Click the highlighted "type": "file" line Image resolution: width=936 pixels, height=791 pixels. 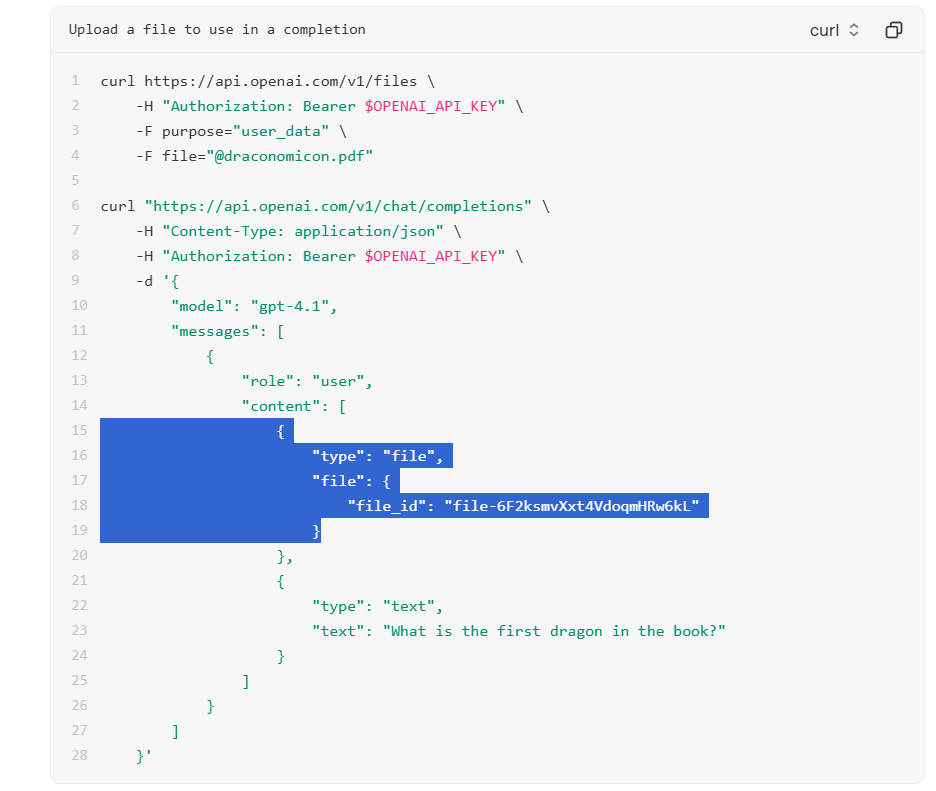(377, 456)
